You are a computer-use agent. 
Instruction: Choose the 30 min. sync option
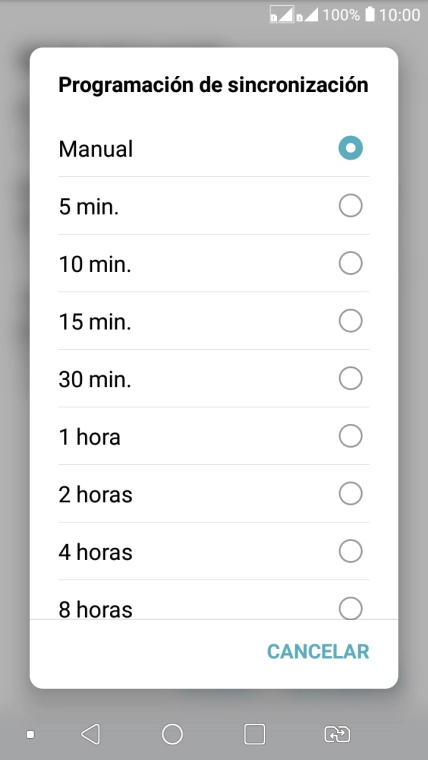pos(214,379)
